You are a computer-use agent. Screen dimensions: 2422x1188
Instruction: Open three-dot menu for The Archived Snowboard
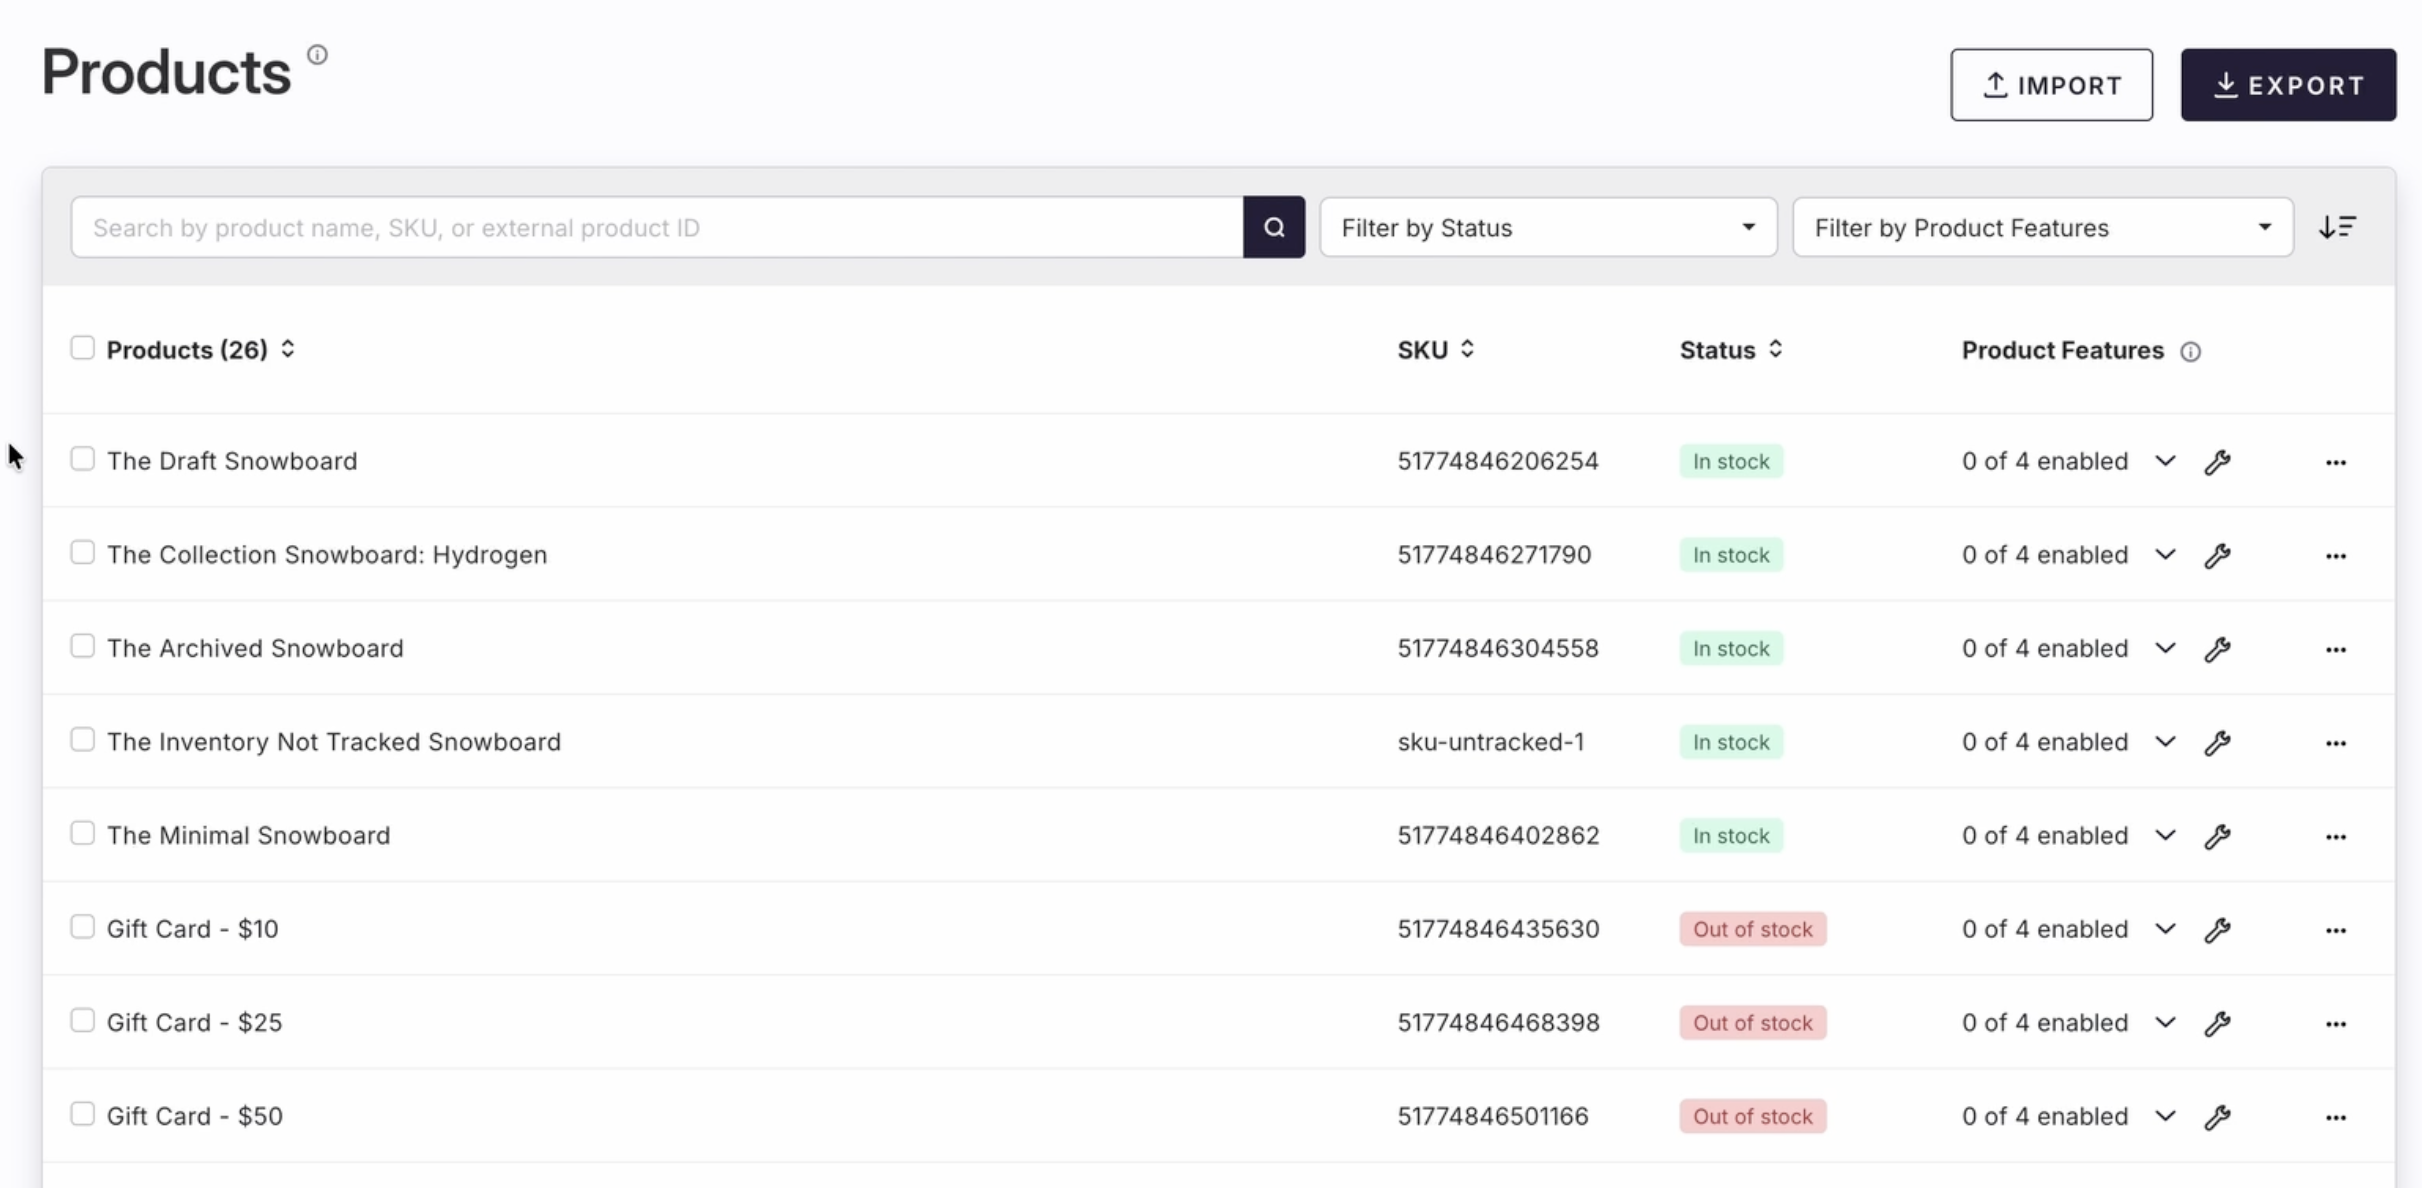point(2335,650)
